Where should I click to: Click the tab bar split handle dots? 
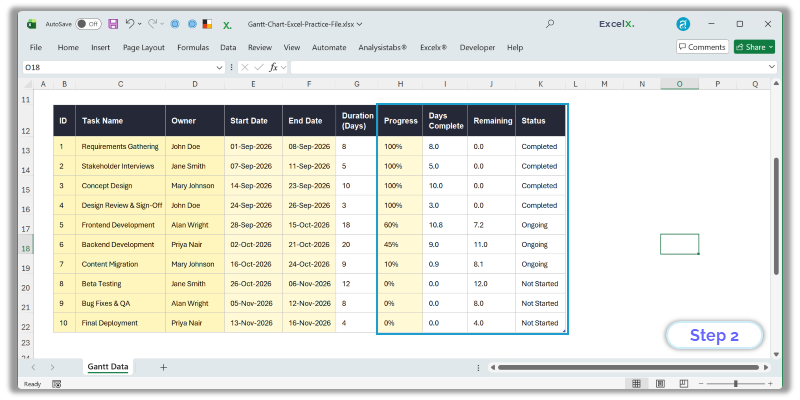pyautogui.click(x=478, y=367)
